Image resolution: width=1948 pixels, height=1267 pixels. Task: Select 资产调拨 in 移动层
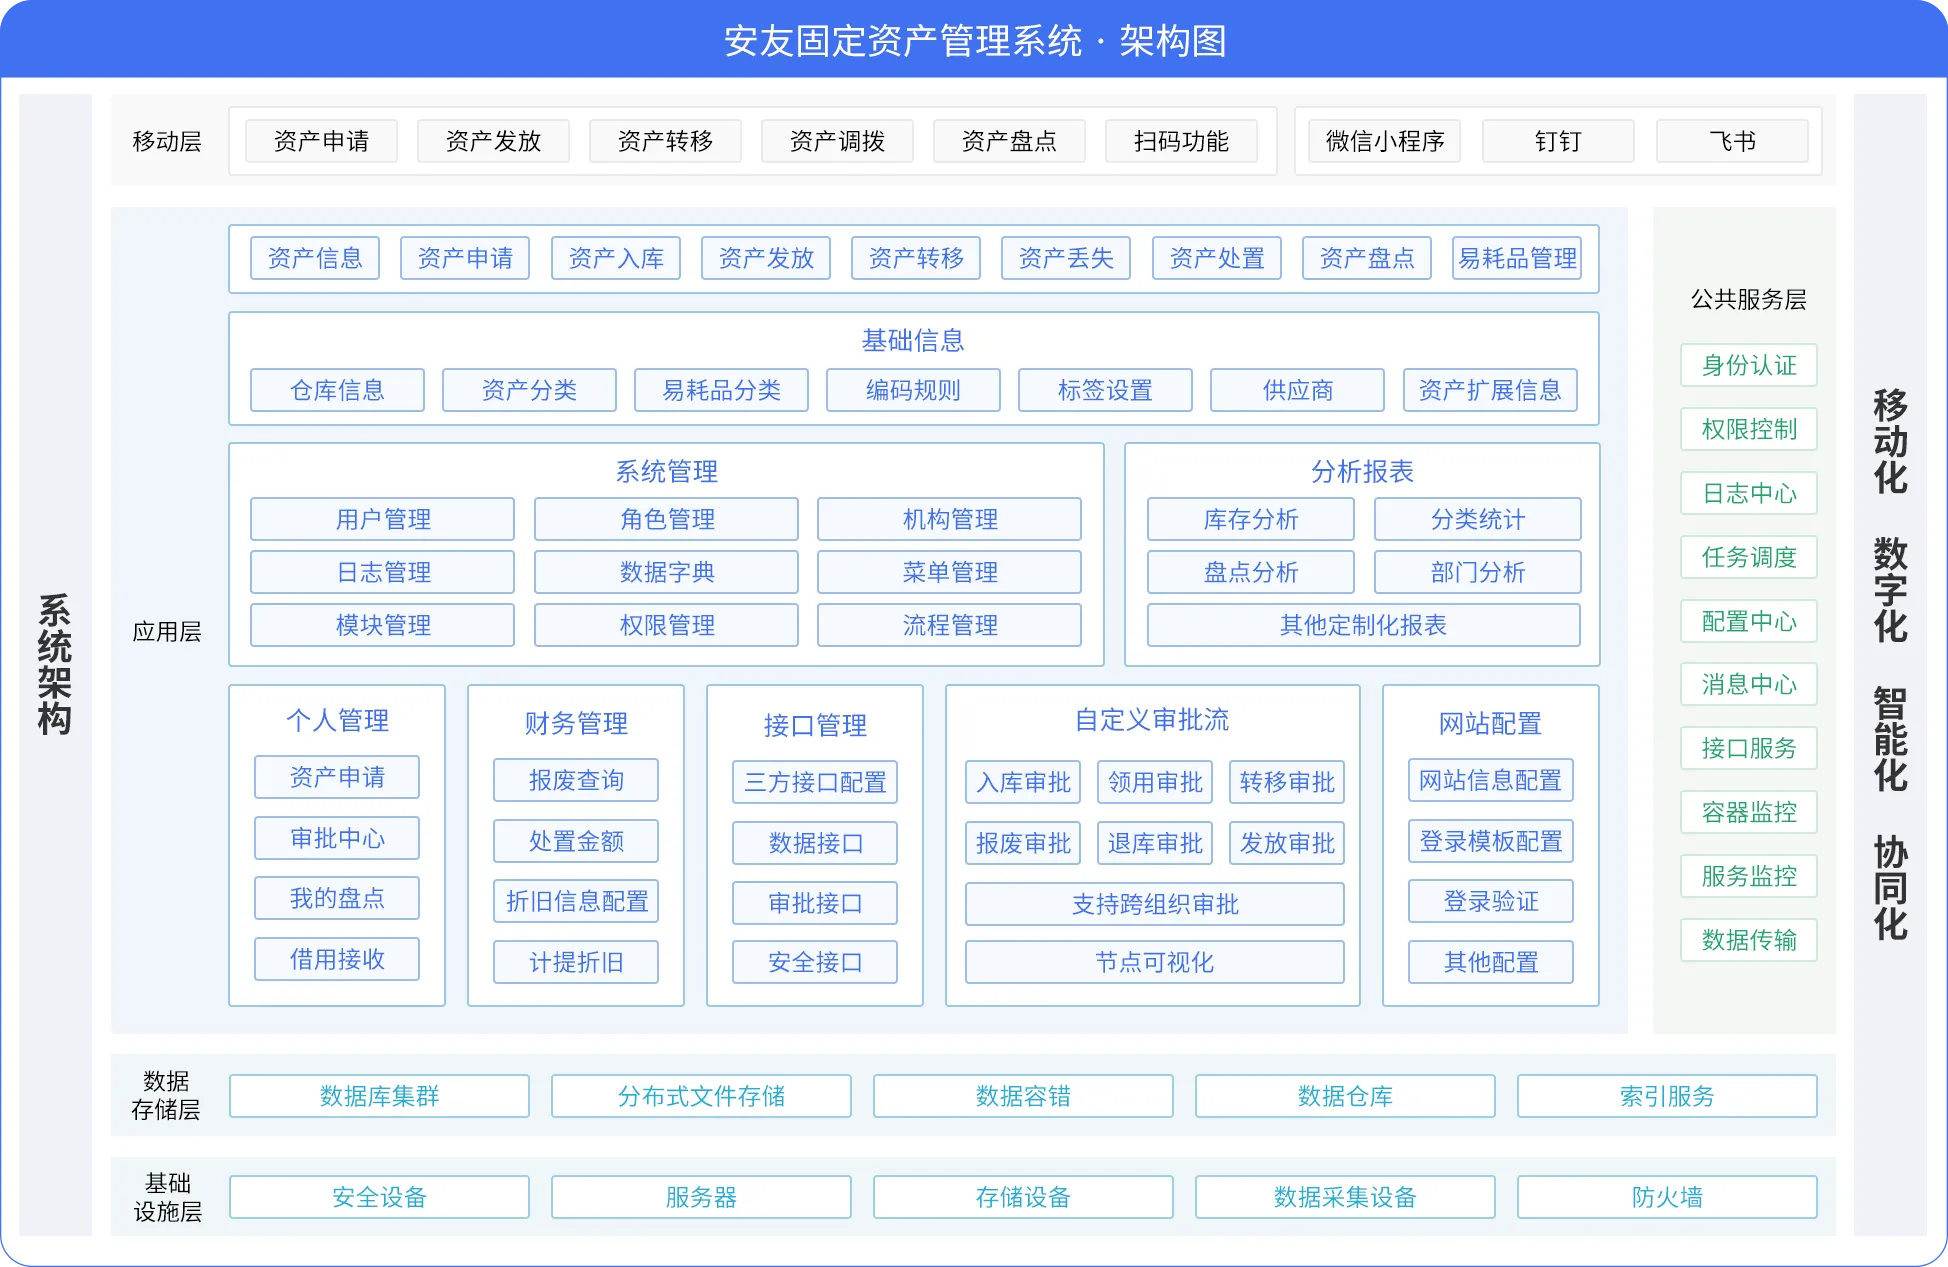(x=837, y=141)
